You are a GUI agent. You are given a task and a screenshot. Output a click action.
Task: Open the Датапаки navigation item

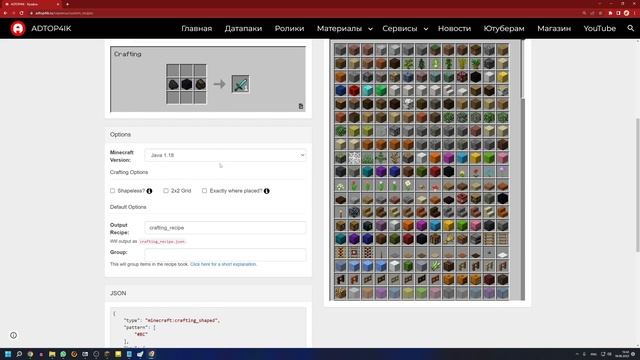pos(243,29)
